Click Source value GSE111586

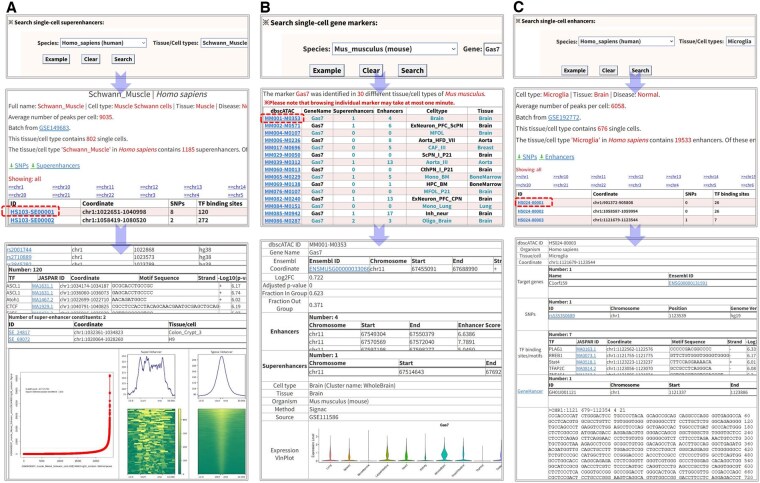point(324,417)
